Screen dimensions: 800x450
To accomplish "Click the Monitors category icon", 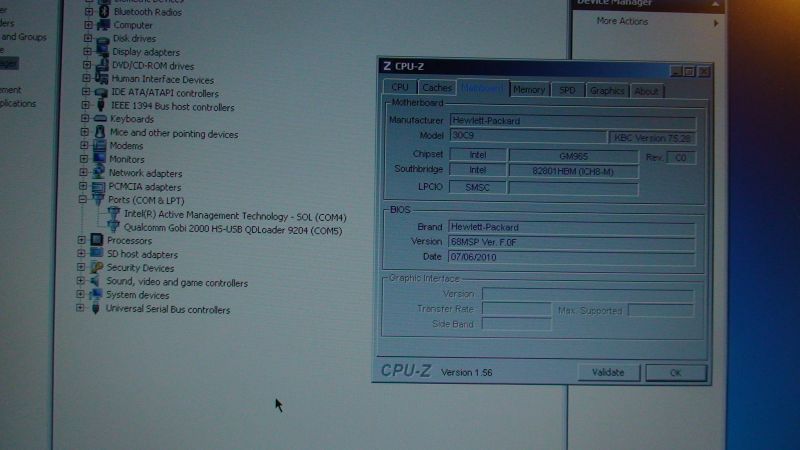I will (99, 159).
